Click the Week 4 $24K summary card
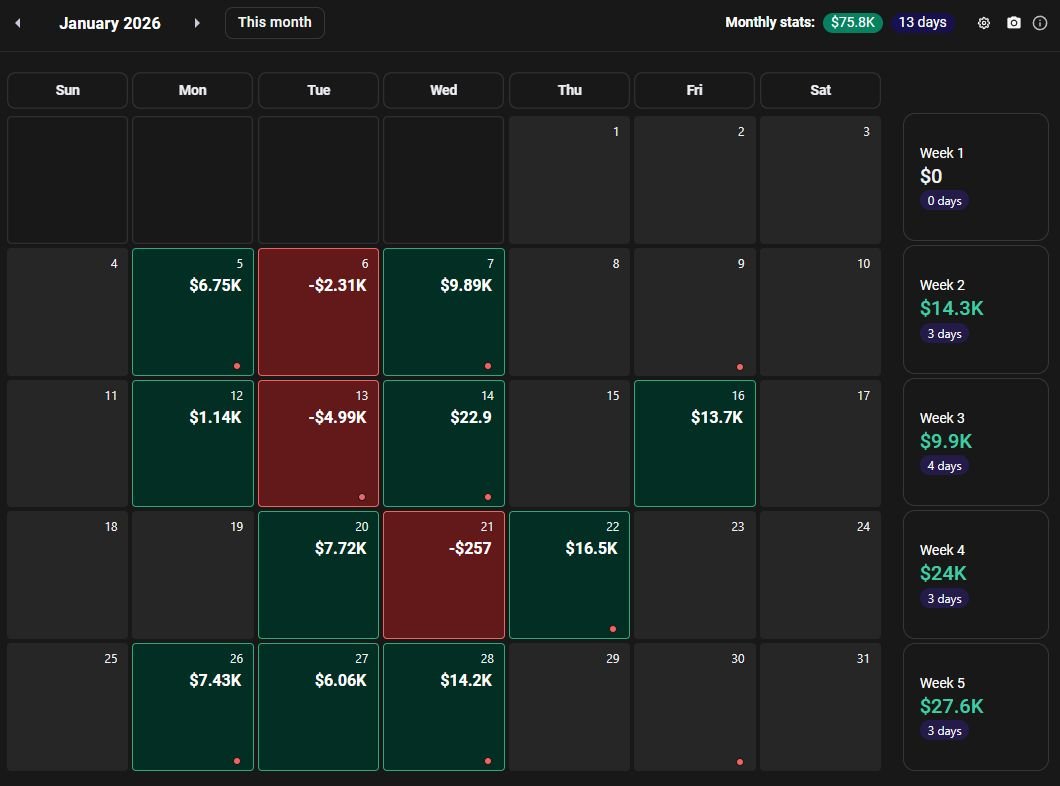Image resolution: width=1060 pixels, height=786 pixels. (x=975, y=574)
